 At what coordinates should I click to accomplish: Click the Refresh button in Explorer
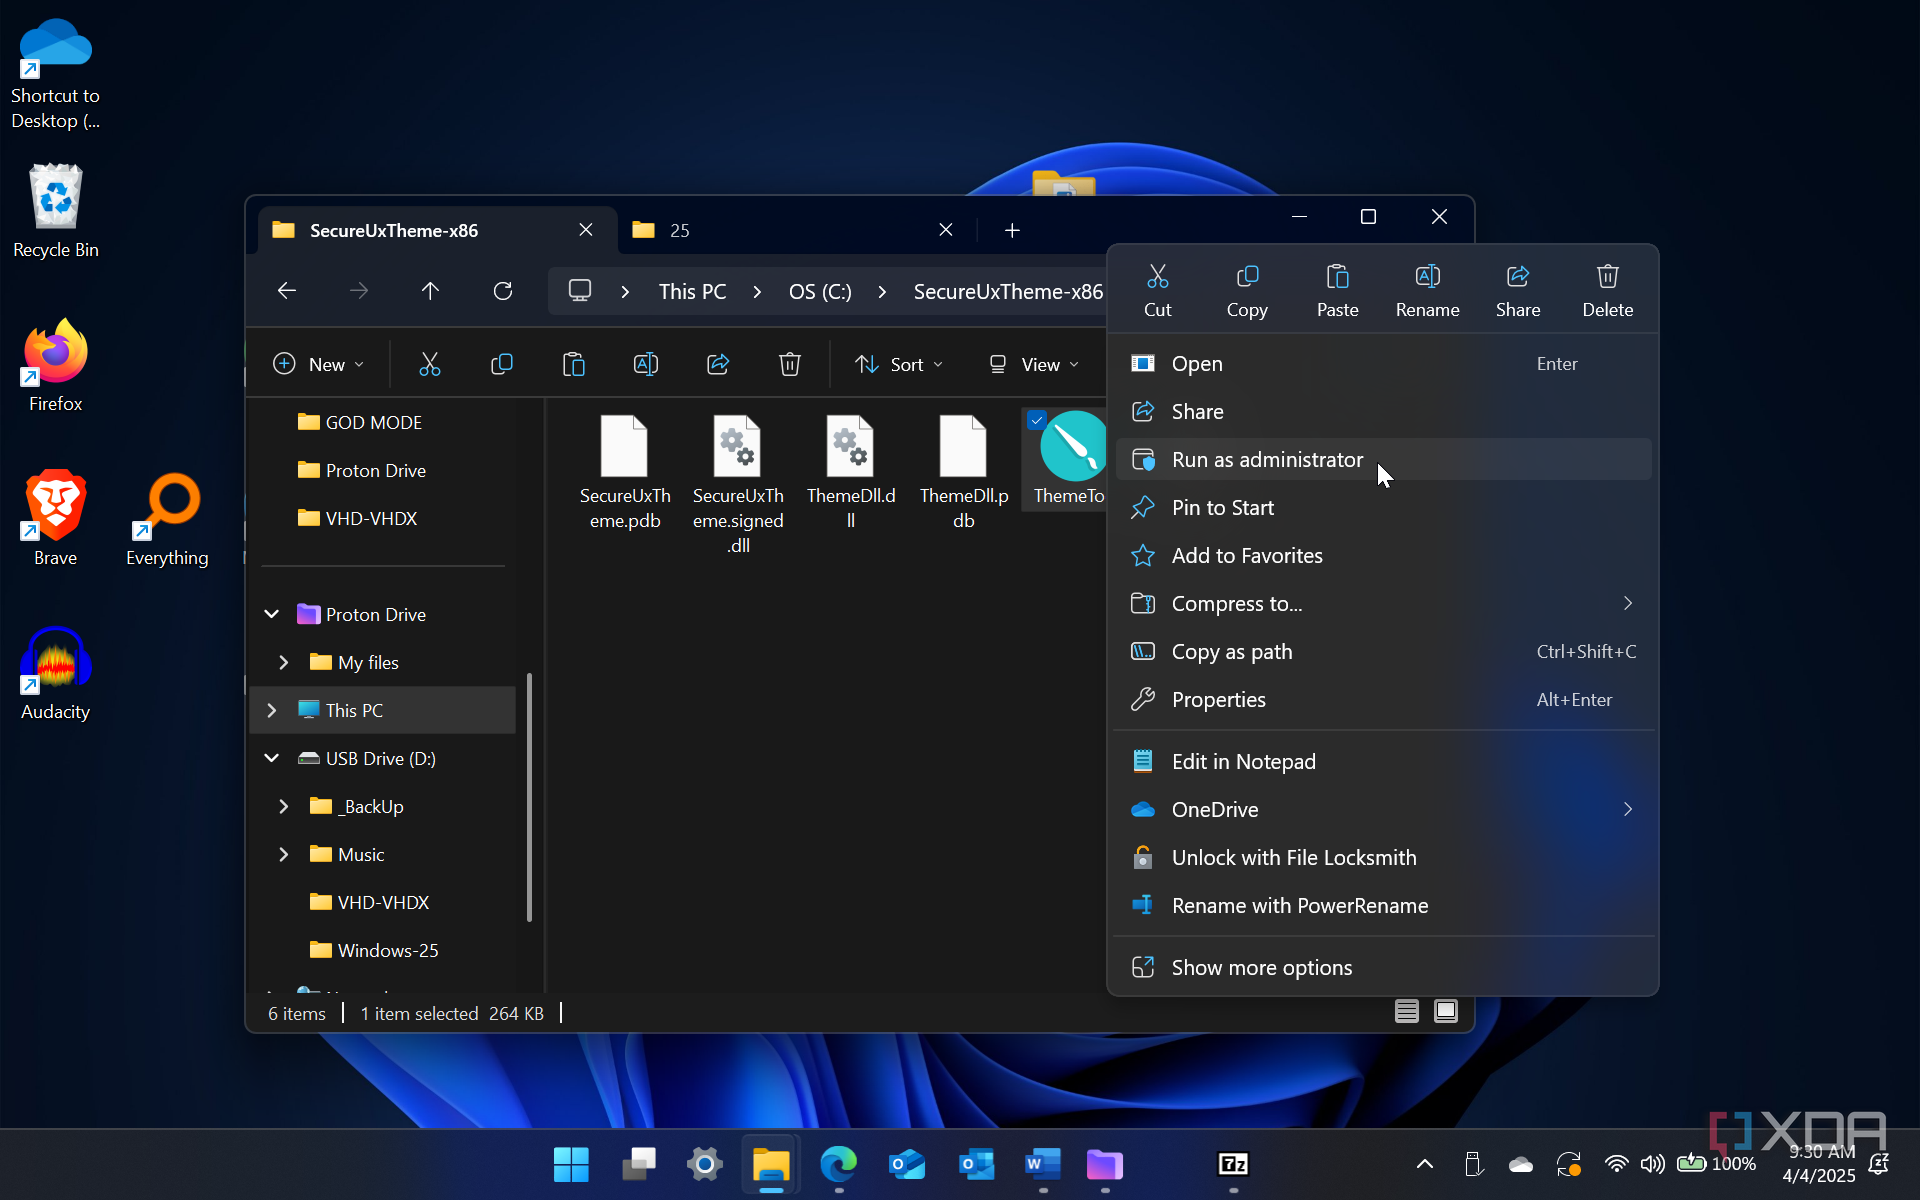click(x=503, y=291)
